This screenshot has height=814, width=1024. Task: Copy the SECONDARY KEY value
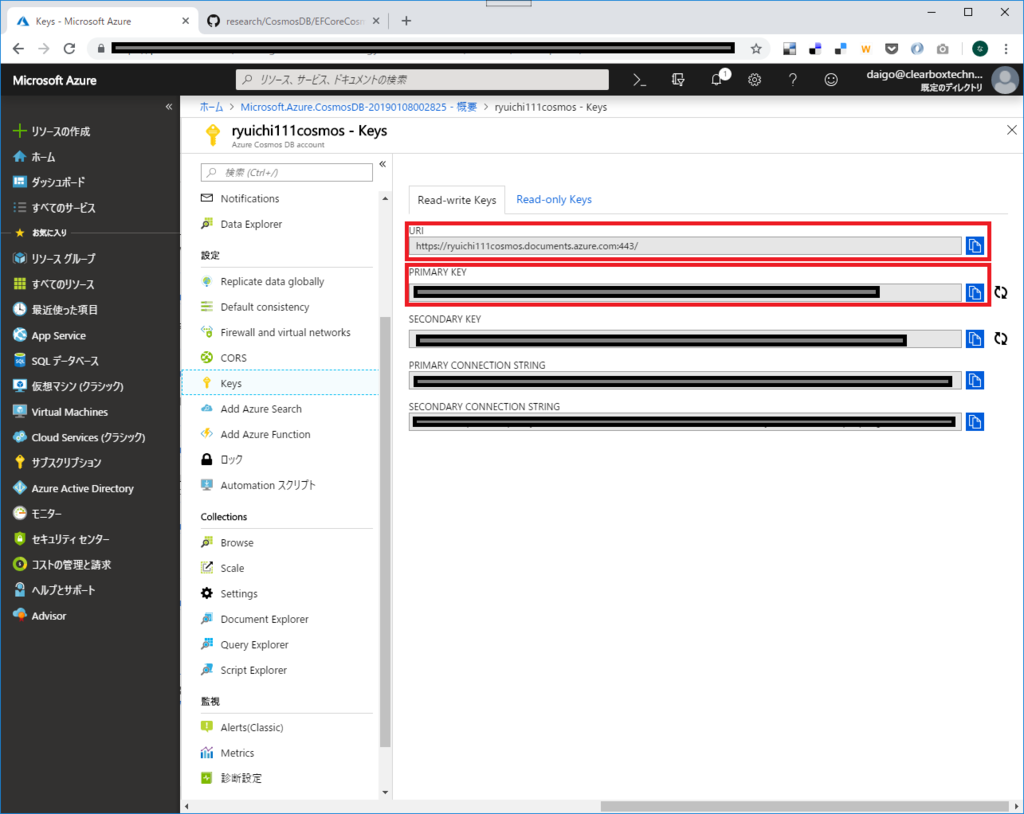(x=974, y=338)
